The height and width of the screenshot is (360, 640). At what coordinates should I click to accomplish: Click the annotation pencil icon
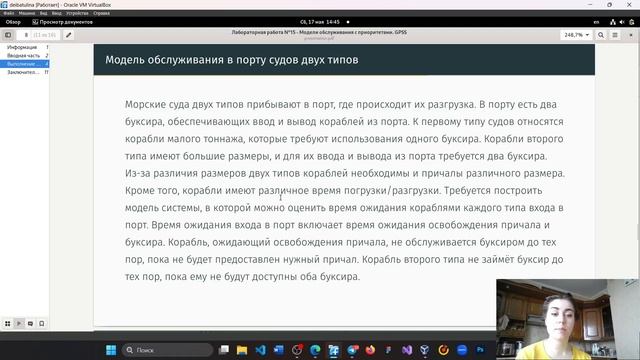[x=69, y=35]
